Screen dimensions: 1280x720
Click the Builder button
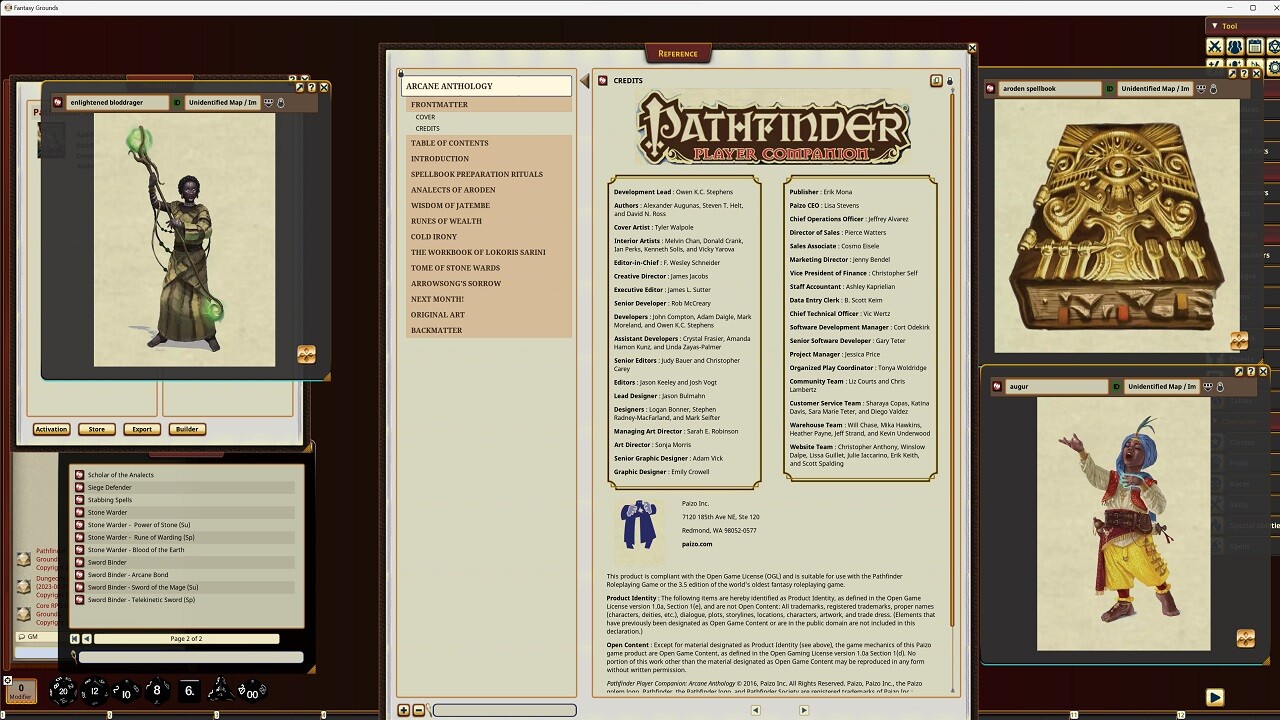pos(187,429)
